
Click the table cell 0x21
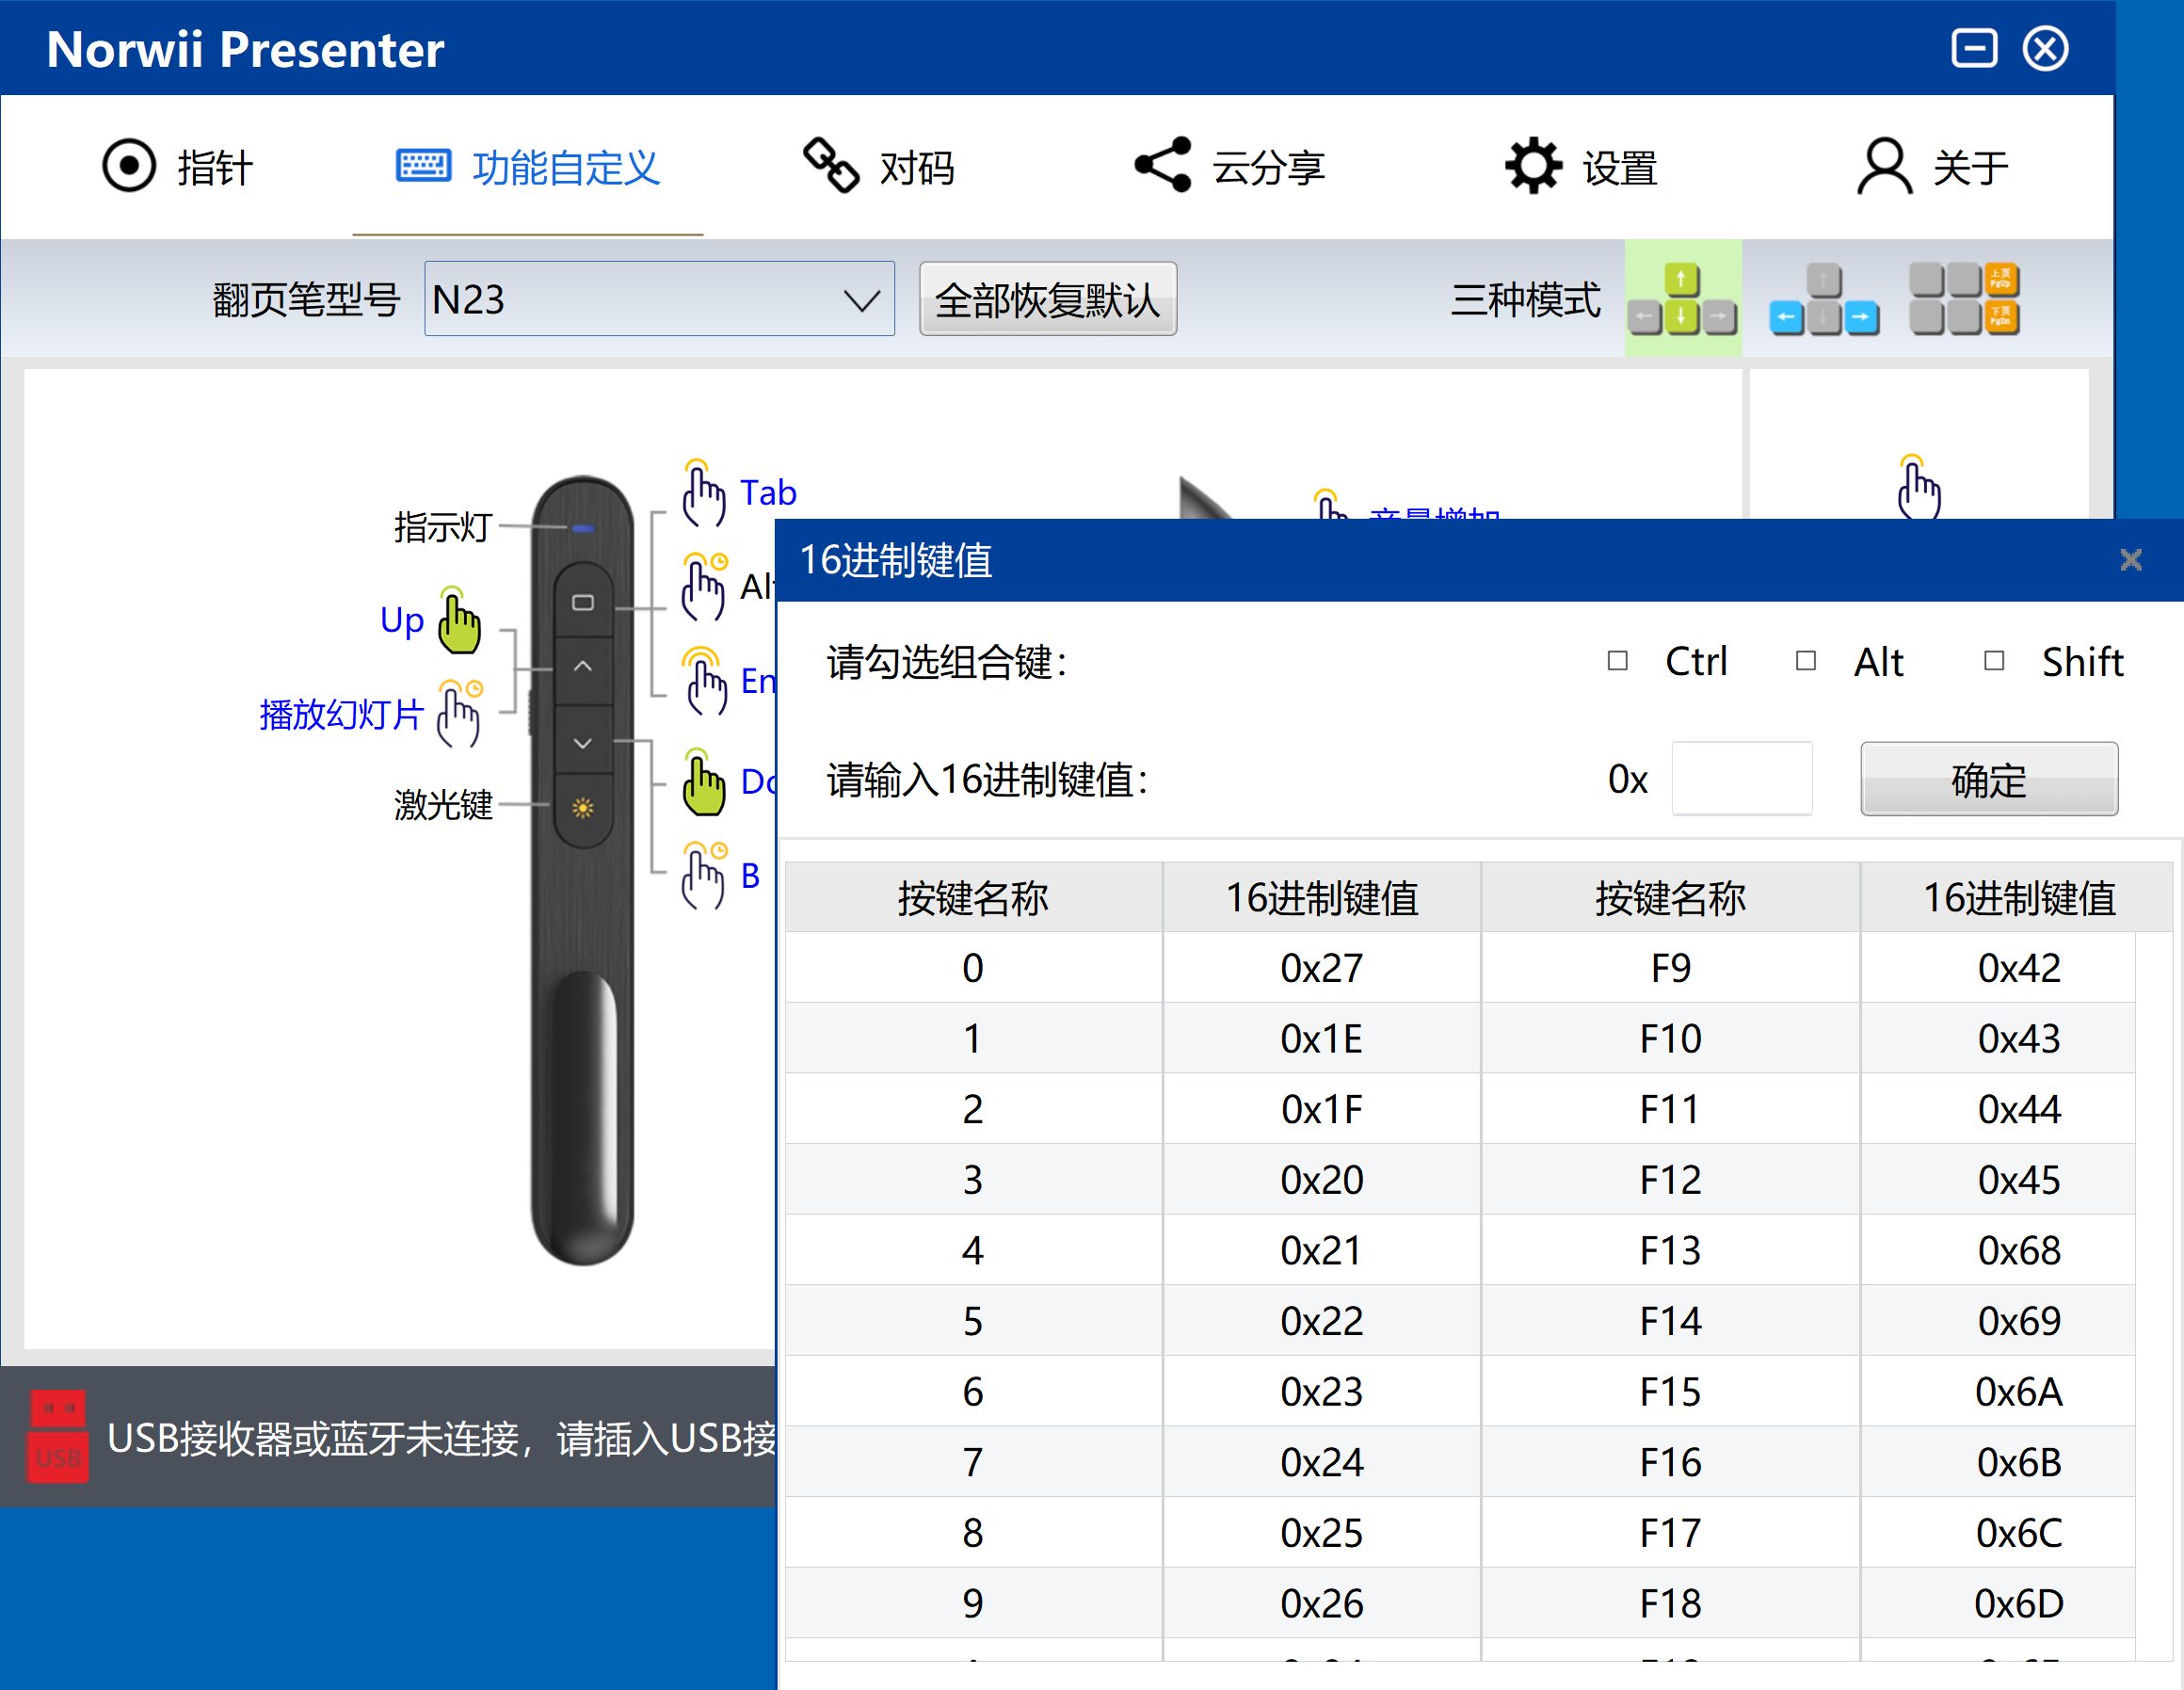1322,1250
